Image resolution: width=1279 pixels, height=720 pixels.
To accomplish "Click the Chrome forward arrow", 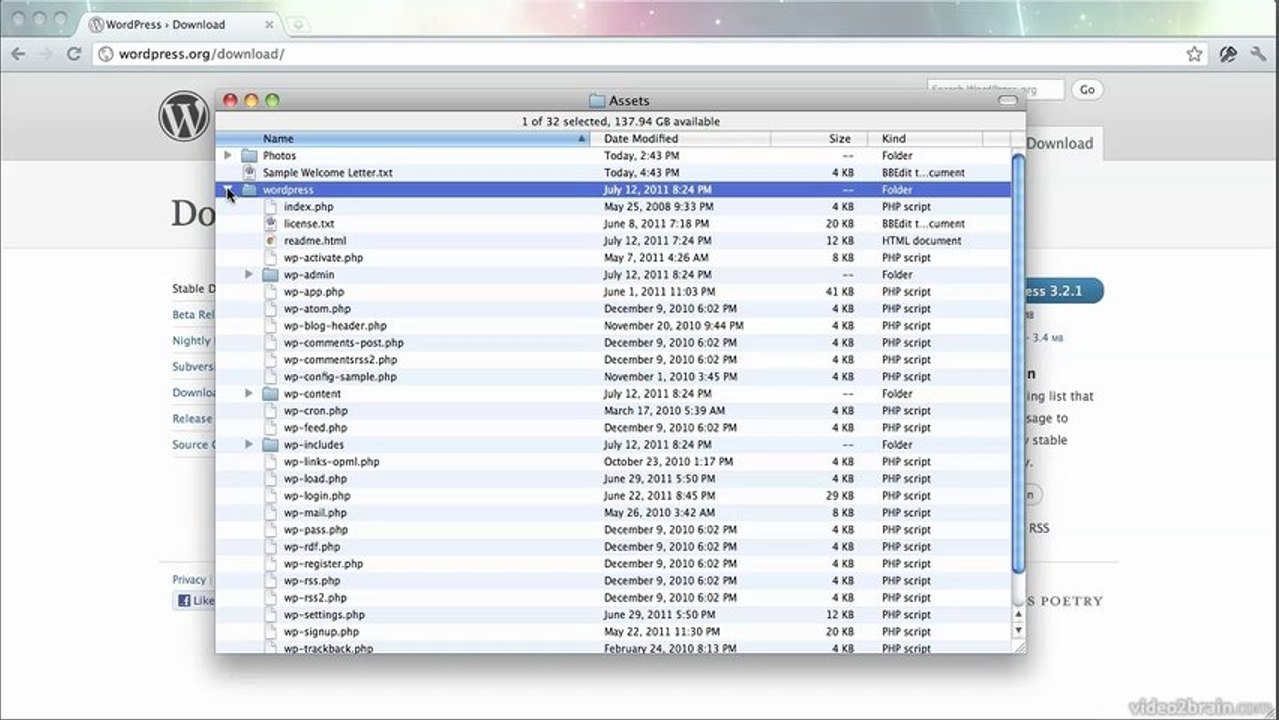I will pos(46,54).
